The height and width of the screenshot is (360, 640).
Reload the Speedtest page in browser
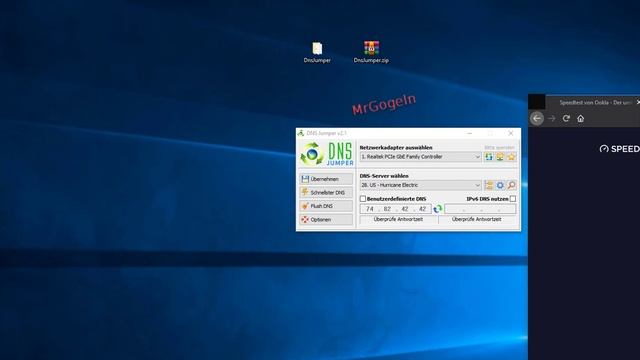click(566, 118)
